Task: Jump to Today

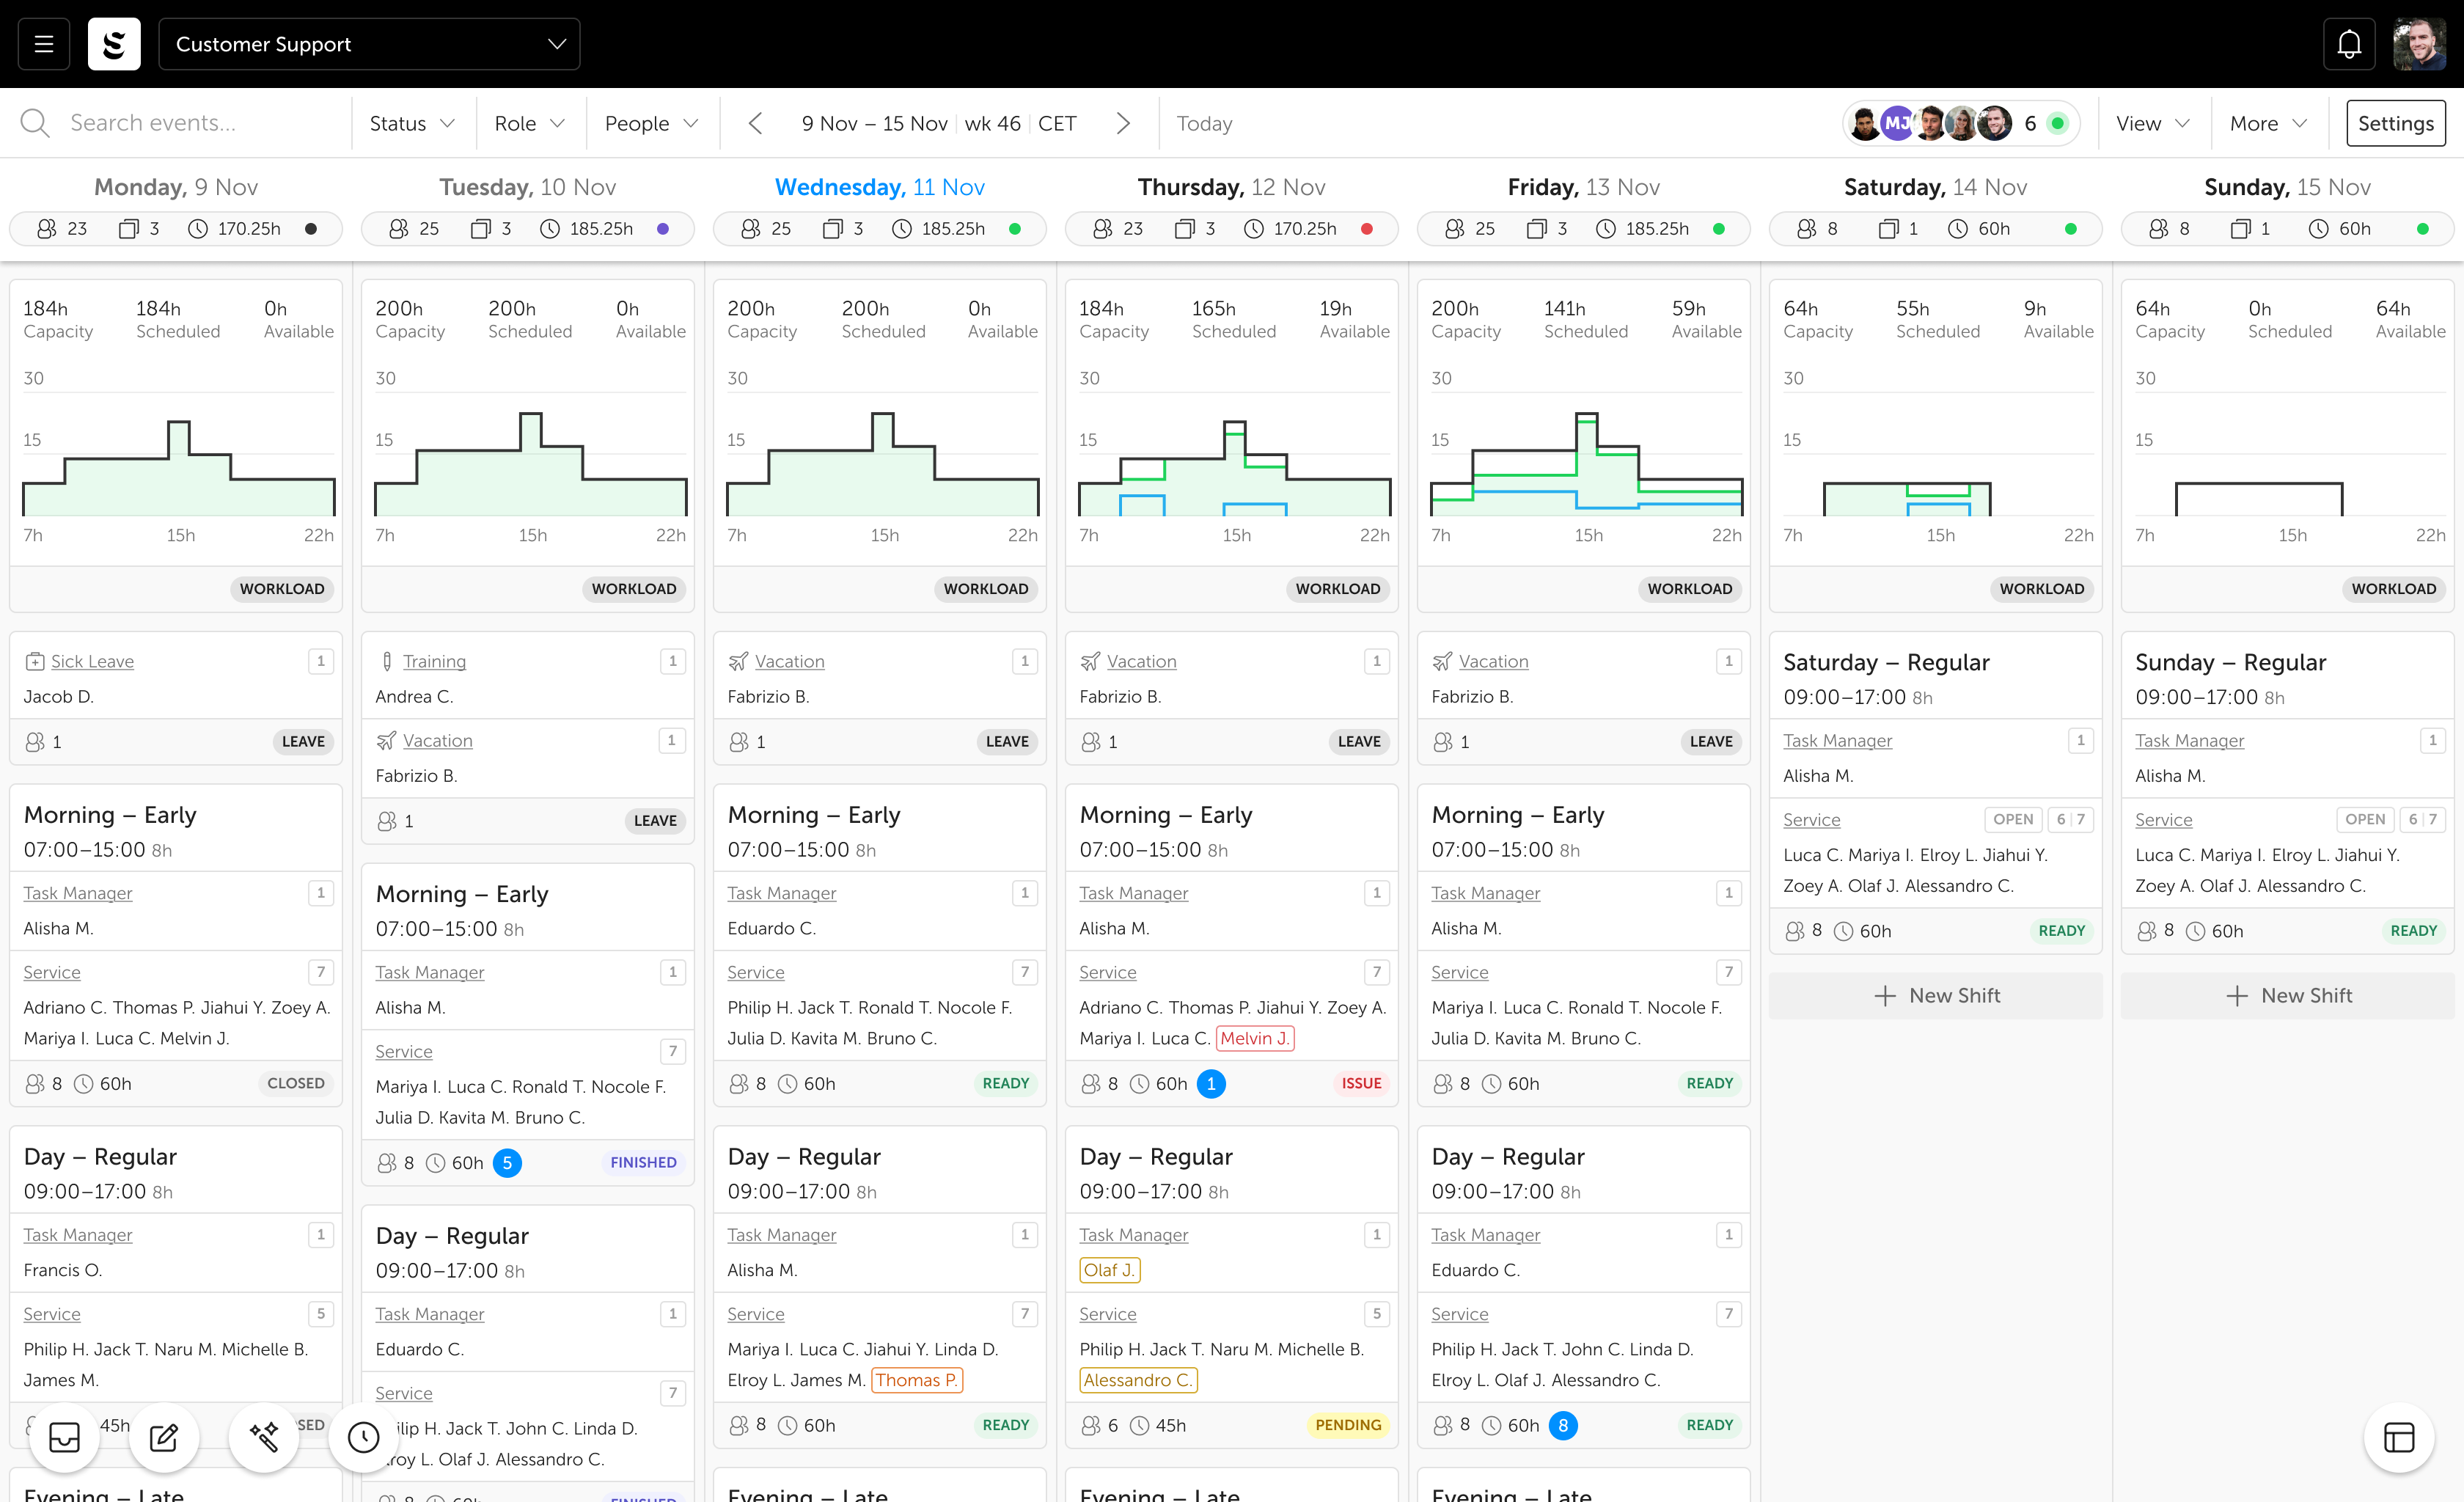Action: click(1204, 123)
